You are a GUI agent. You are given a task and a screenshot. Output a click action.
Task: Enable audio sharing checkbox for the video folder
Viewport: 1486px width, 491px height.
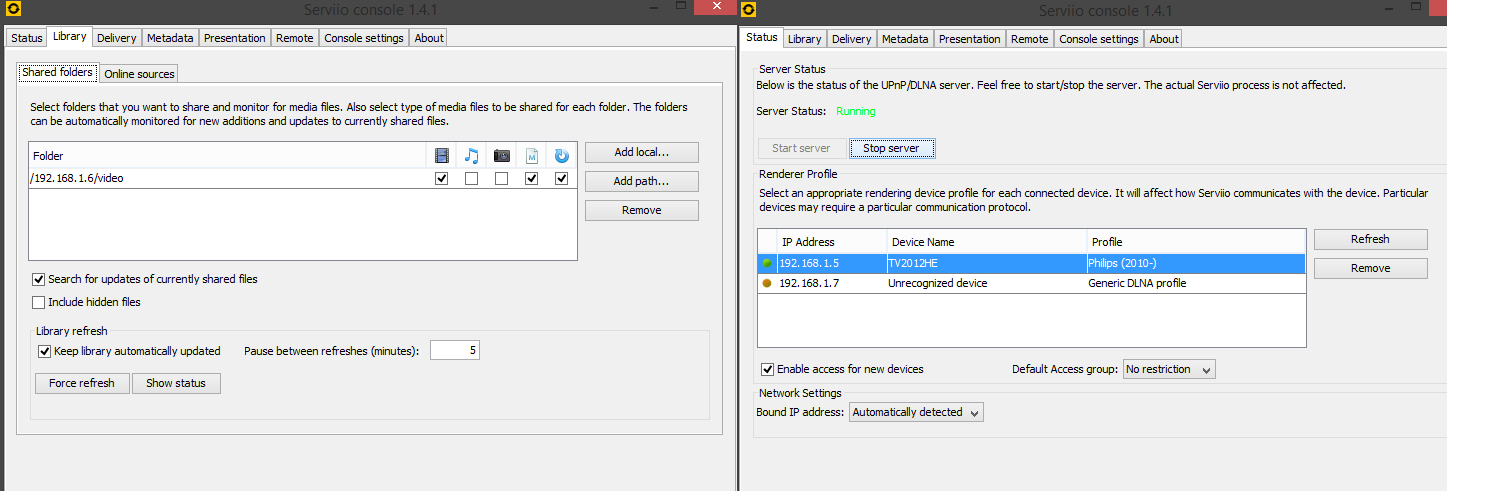(471, 178)
